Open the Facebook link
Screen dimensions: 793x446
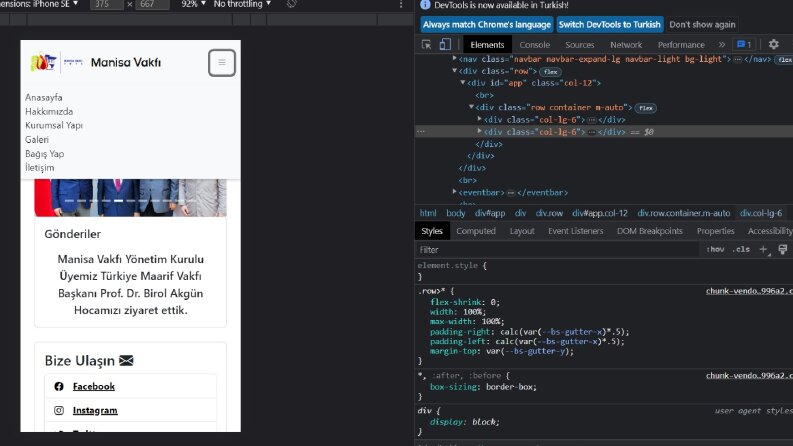tap(94, 386)
